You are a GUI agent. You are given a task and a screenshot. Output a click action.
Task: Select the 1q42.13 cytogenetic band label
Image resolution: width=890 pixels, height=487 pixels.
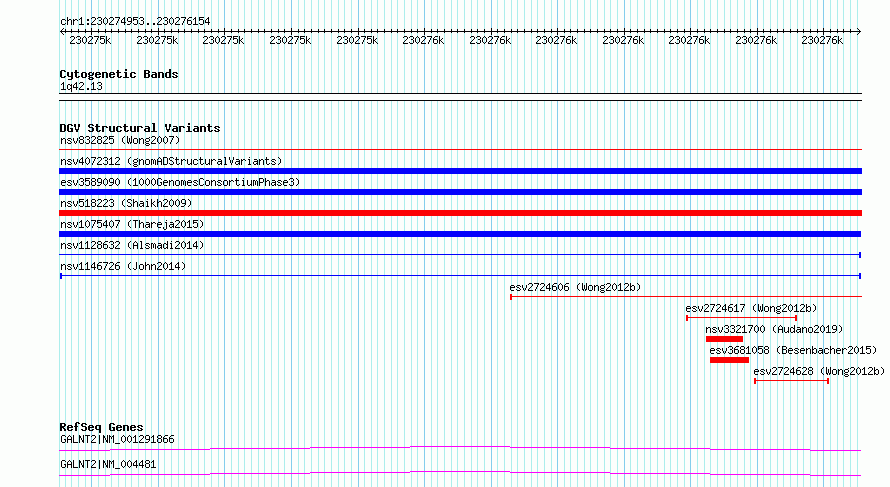pos(81,86)
